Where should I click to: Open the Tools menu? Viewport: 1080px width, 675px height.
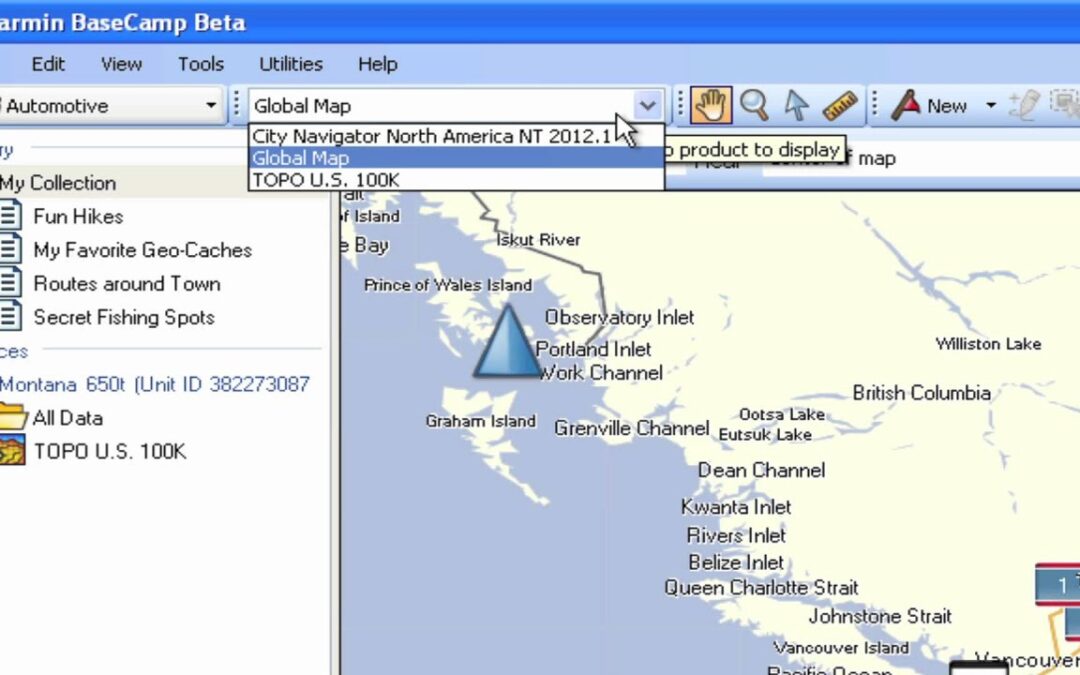[x=201, y=64]
